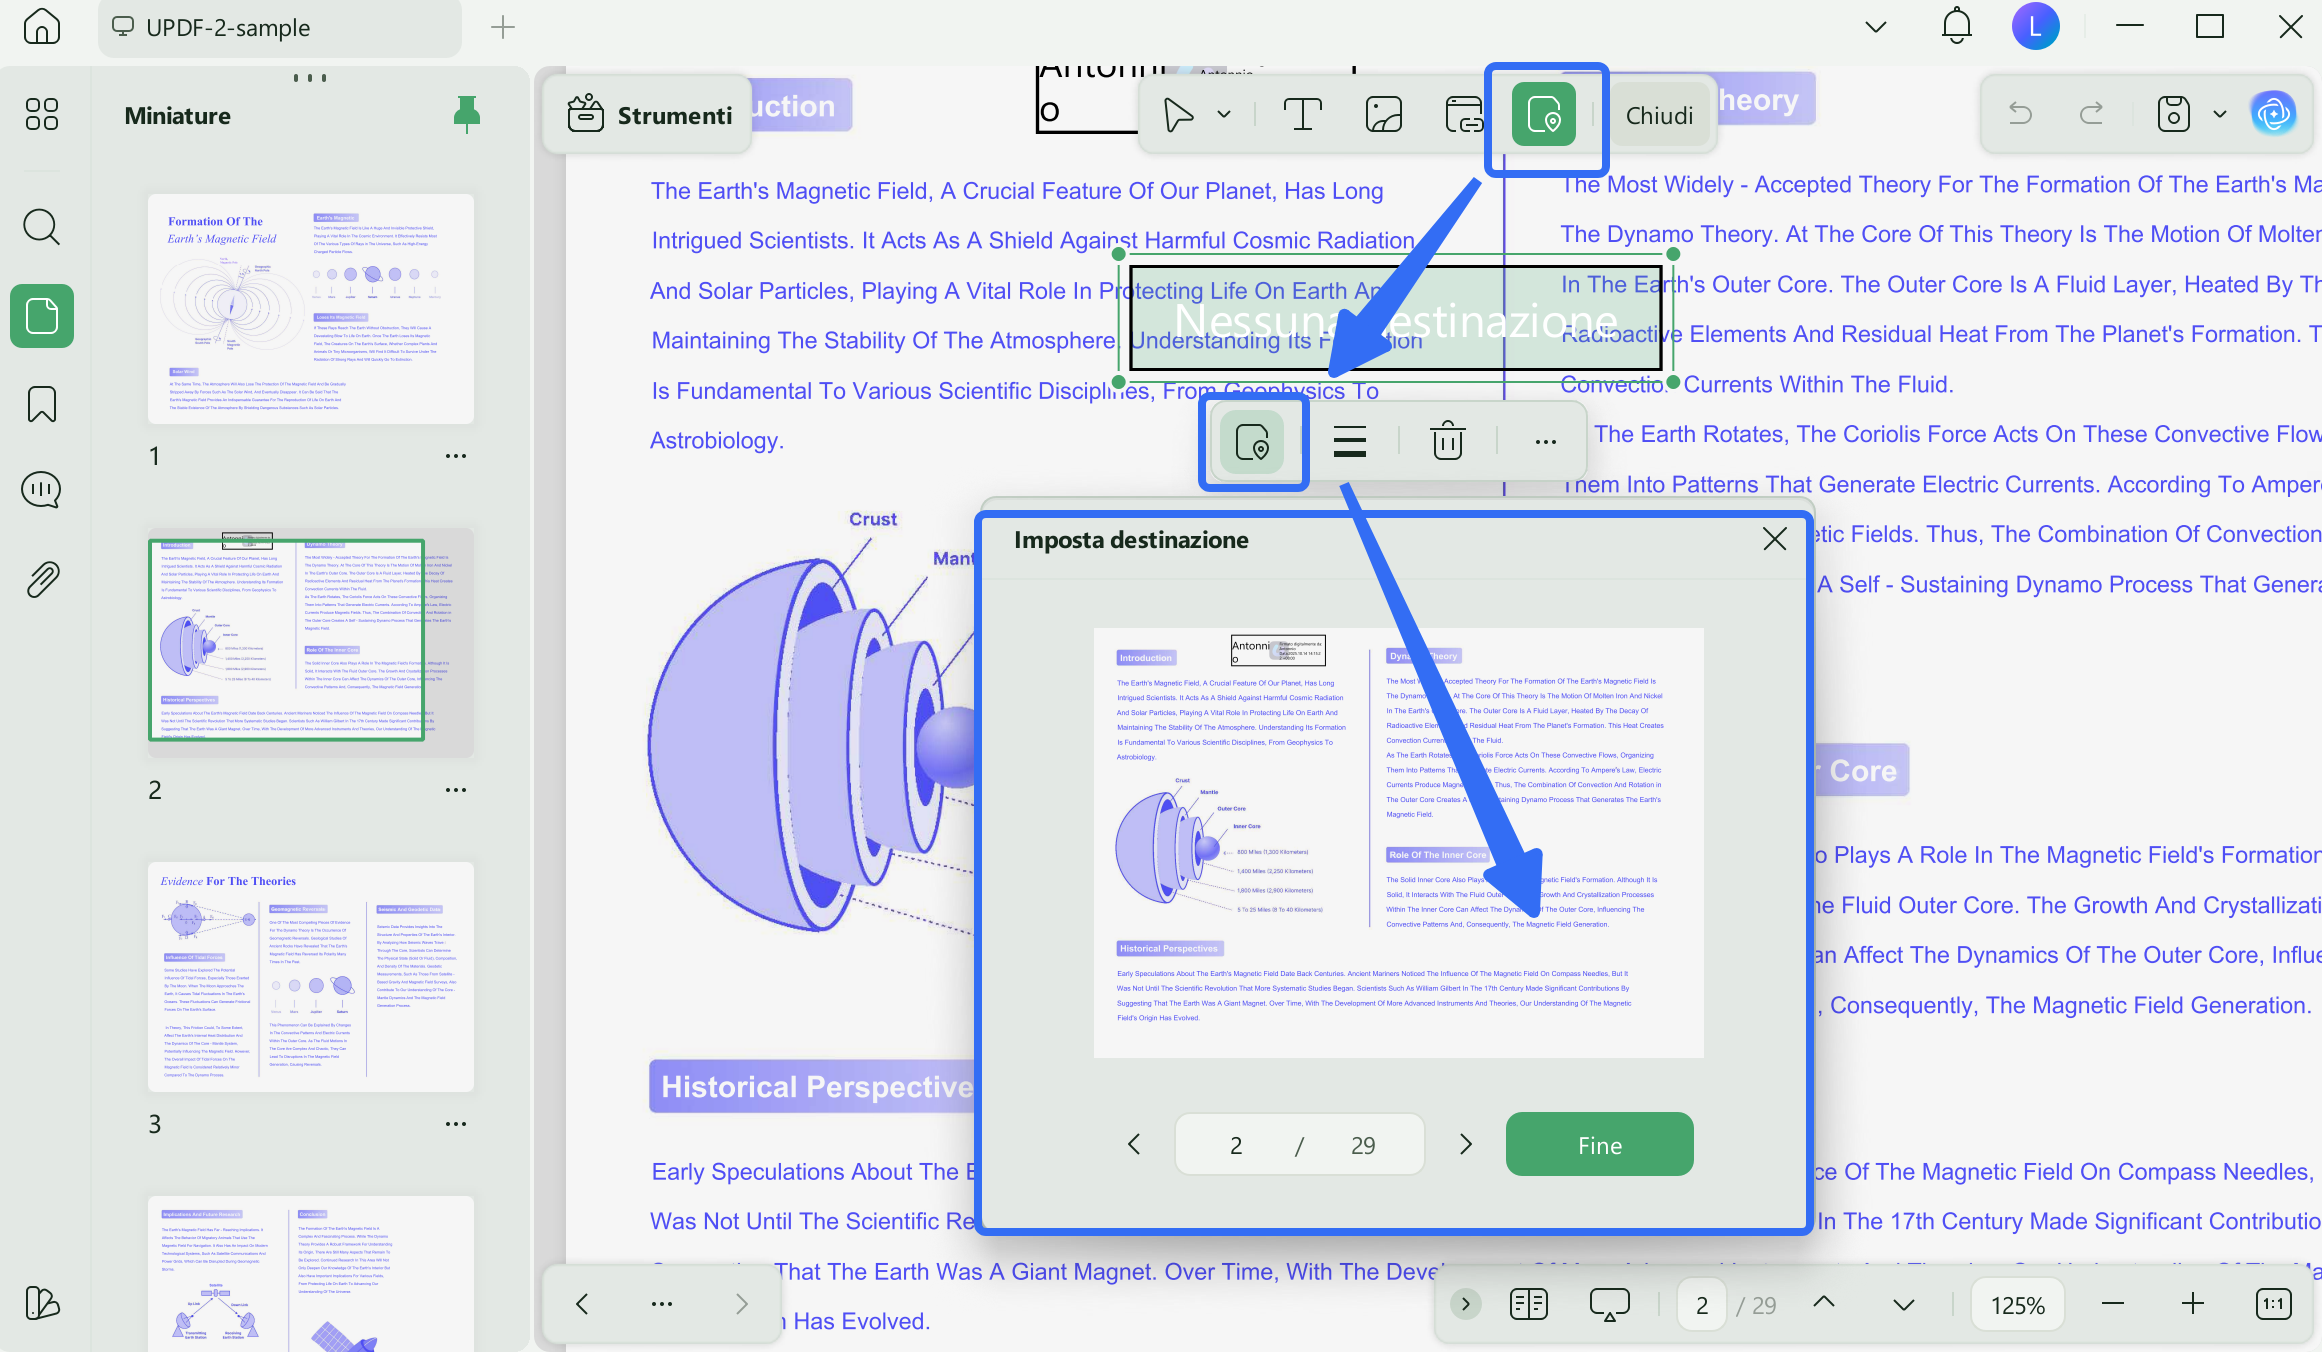The width and height of the screenshot is (2322, 1352).
Task: Redo the last action
Action: (2091, 114)
